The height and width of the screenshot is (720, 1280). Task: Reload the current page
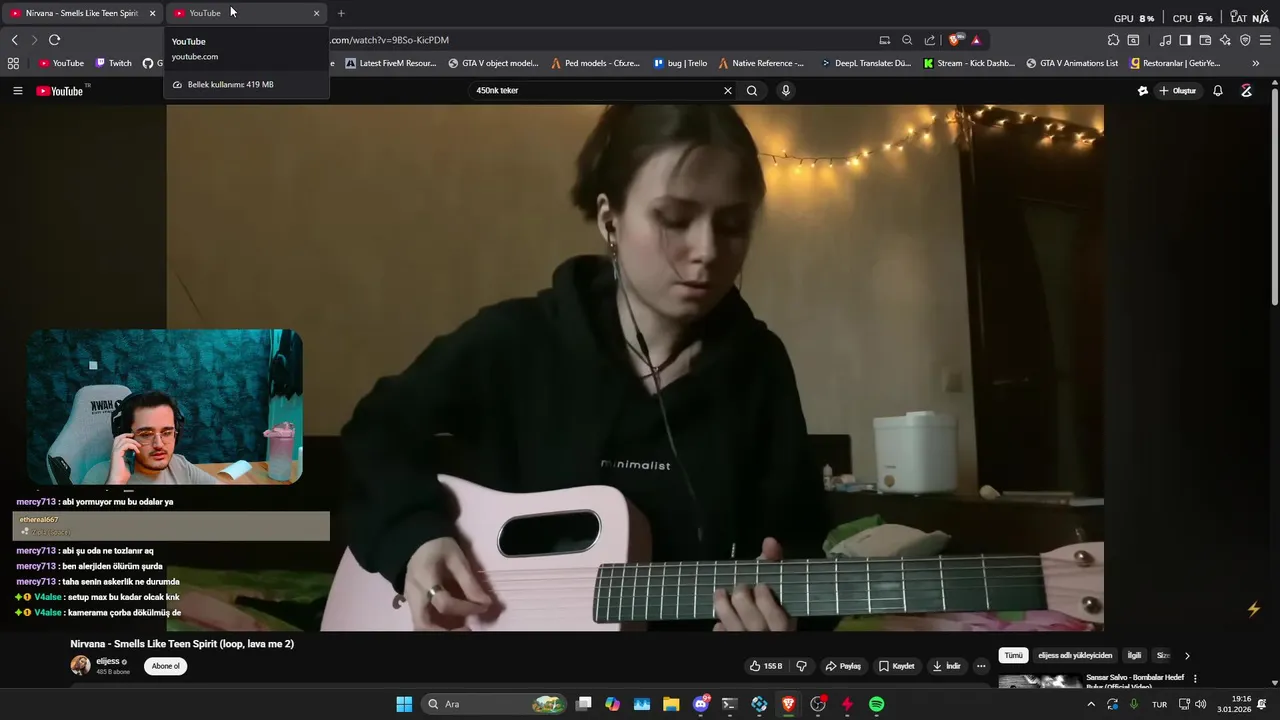(54, 40)
